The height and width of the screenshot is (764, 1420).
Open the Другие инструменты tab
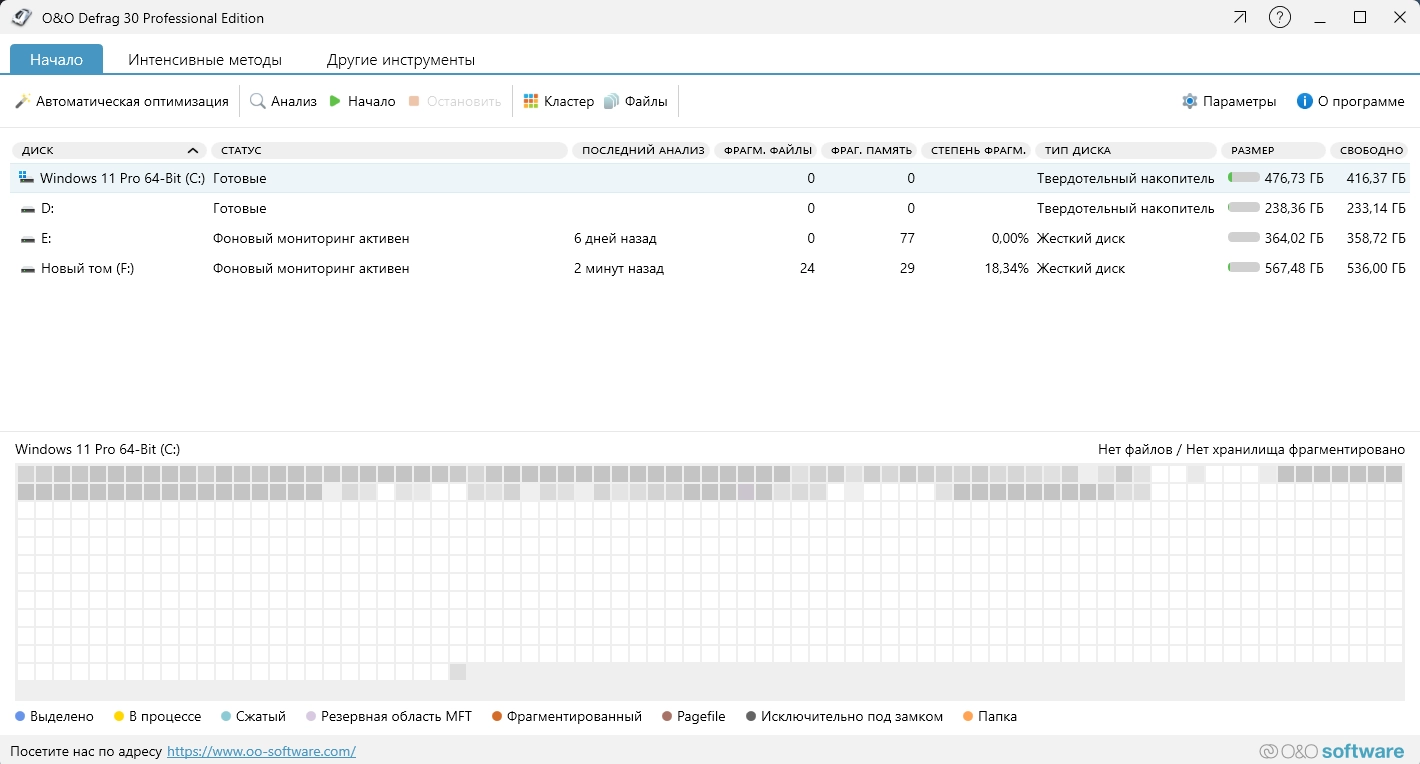point(400,60)
